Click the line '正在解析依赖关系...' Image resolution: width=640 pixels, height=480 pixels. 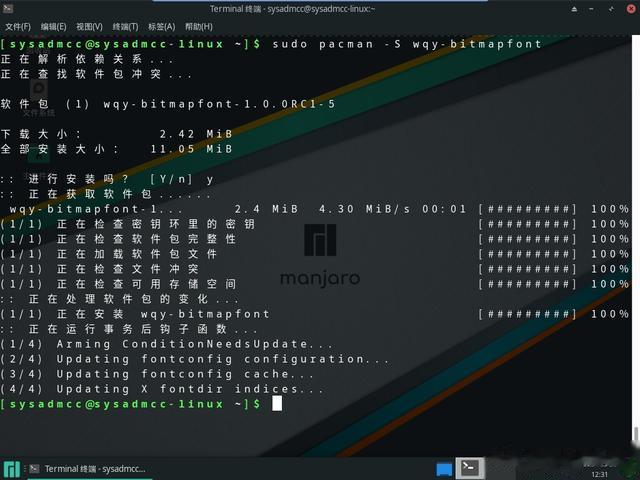click(x=87, y=59)
